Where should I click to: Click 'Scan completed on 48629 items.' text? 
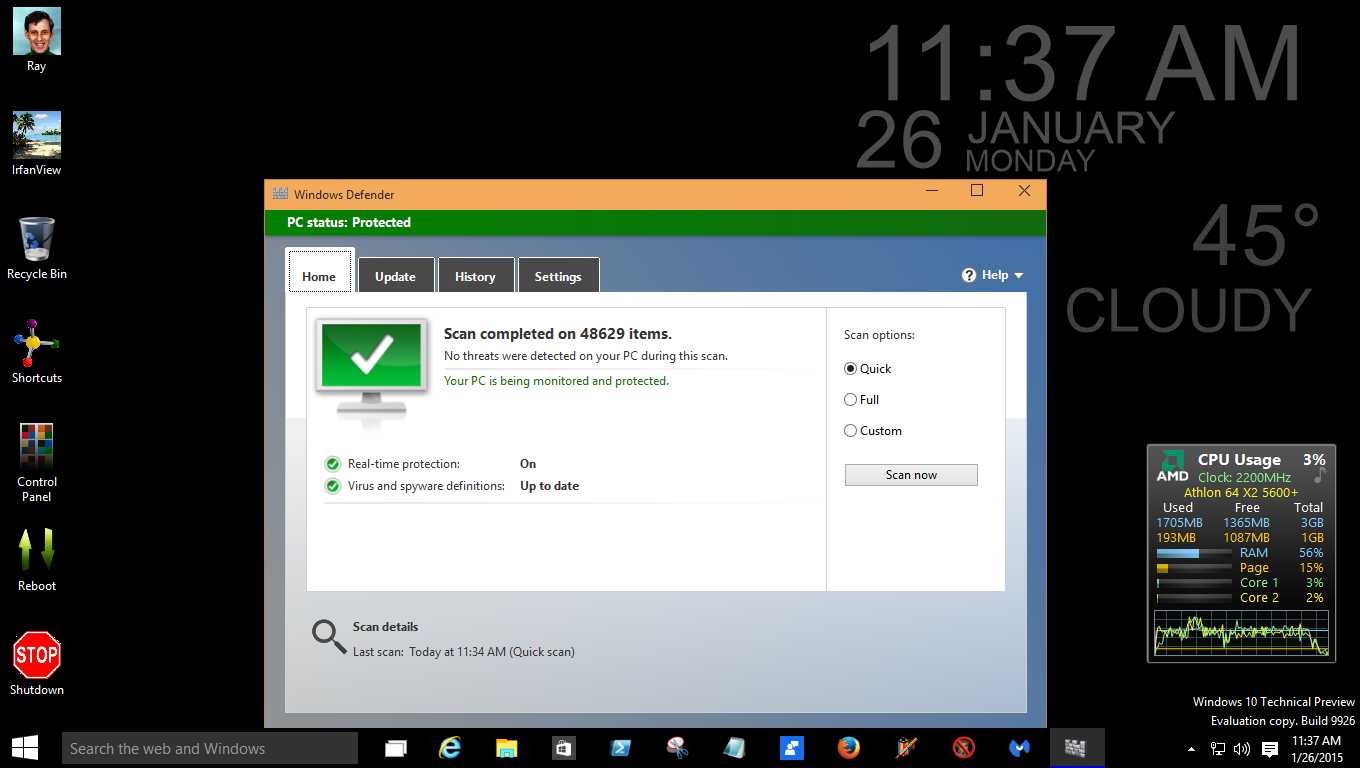(558, 334)
